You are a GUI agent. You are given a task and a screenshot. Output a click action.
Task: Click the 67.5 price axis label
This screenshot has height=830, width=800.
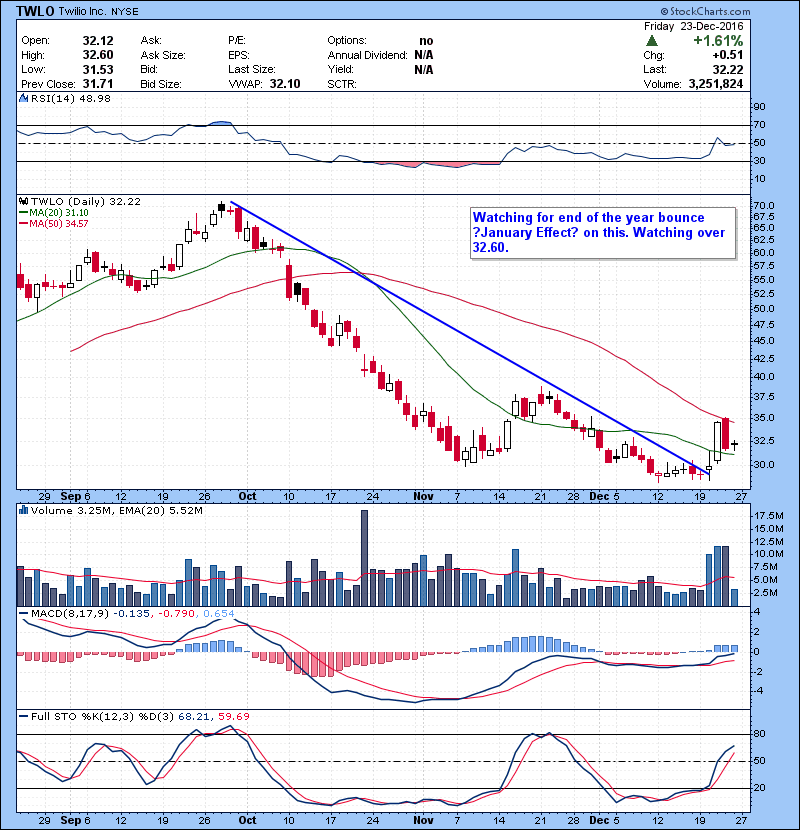point(763,216)
